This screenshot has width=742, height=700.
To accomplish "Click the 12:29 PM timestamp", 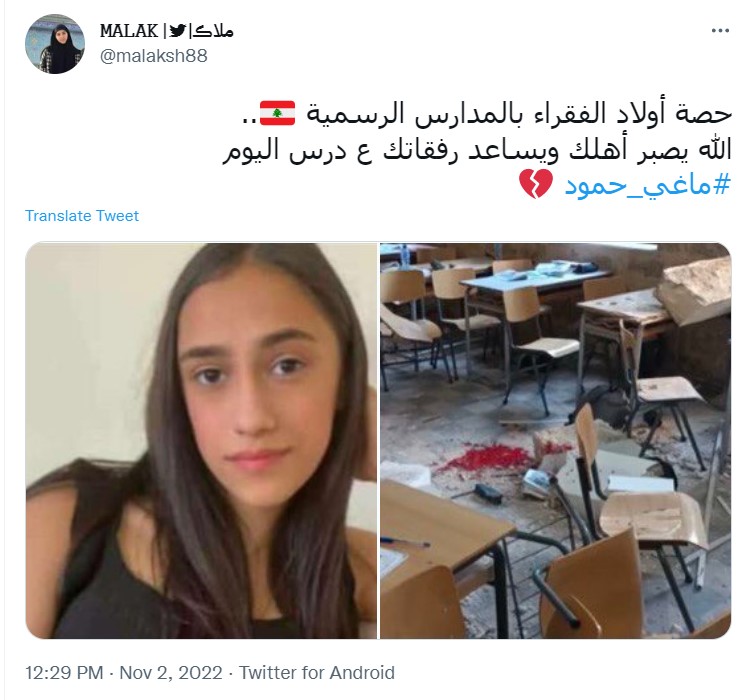I will (64, 673).
